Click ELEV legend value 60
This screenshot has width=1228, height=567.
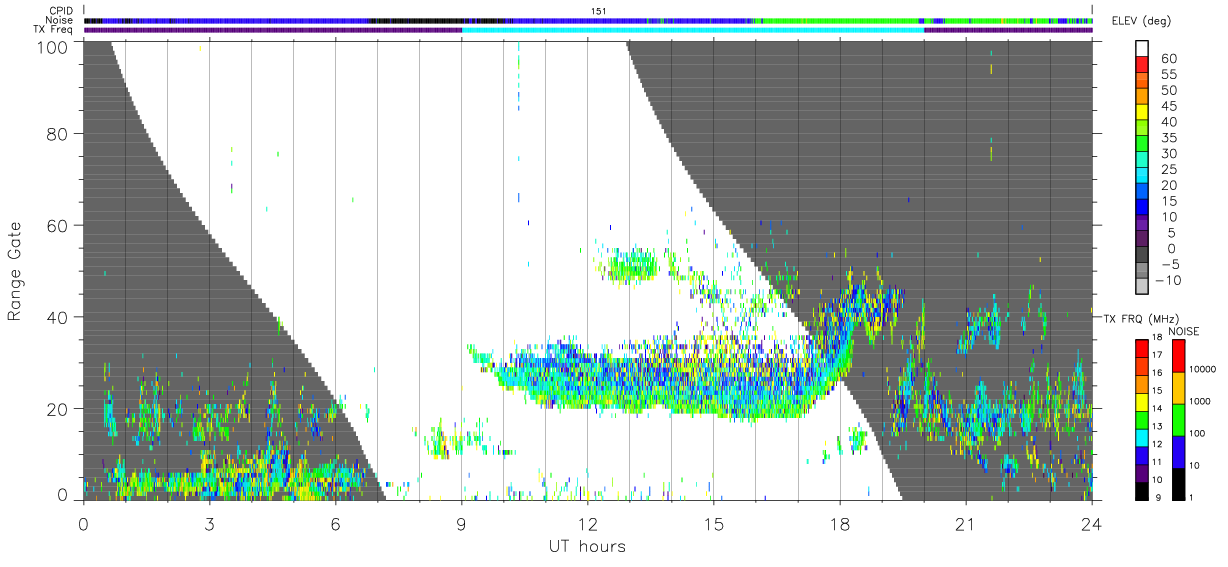pos(1168,59)
